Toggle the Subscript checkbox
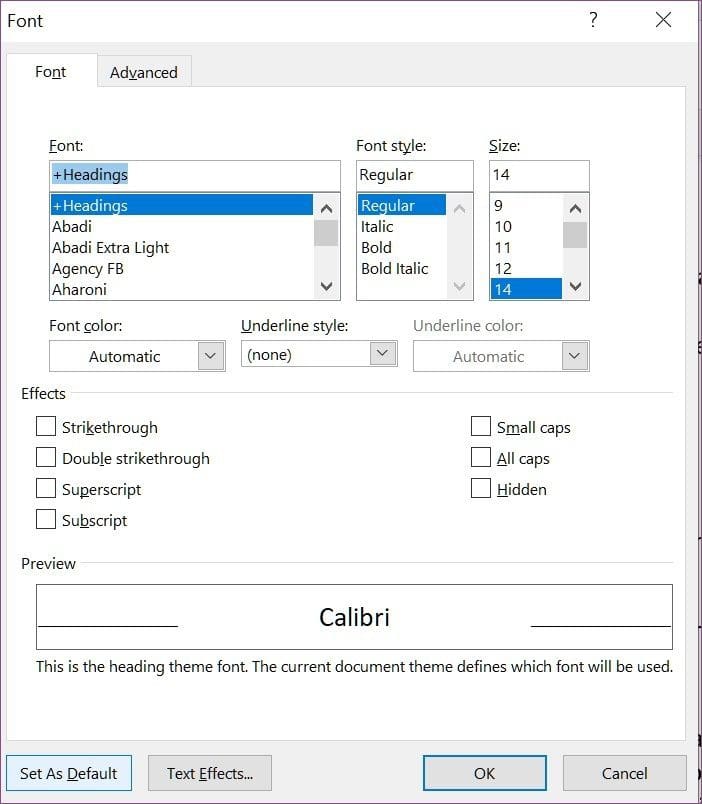 point(46,519)
